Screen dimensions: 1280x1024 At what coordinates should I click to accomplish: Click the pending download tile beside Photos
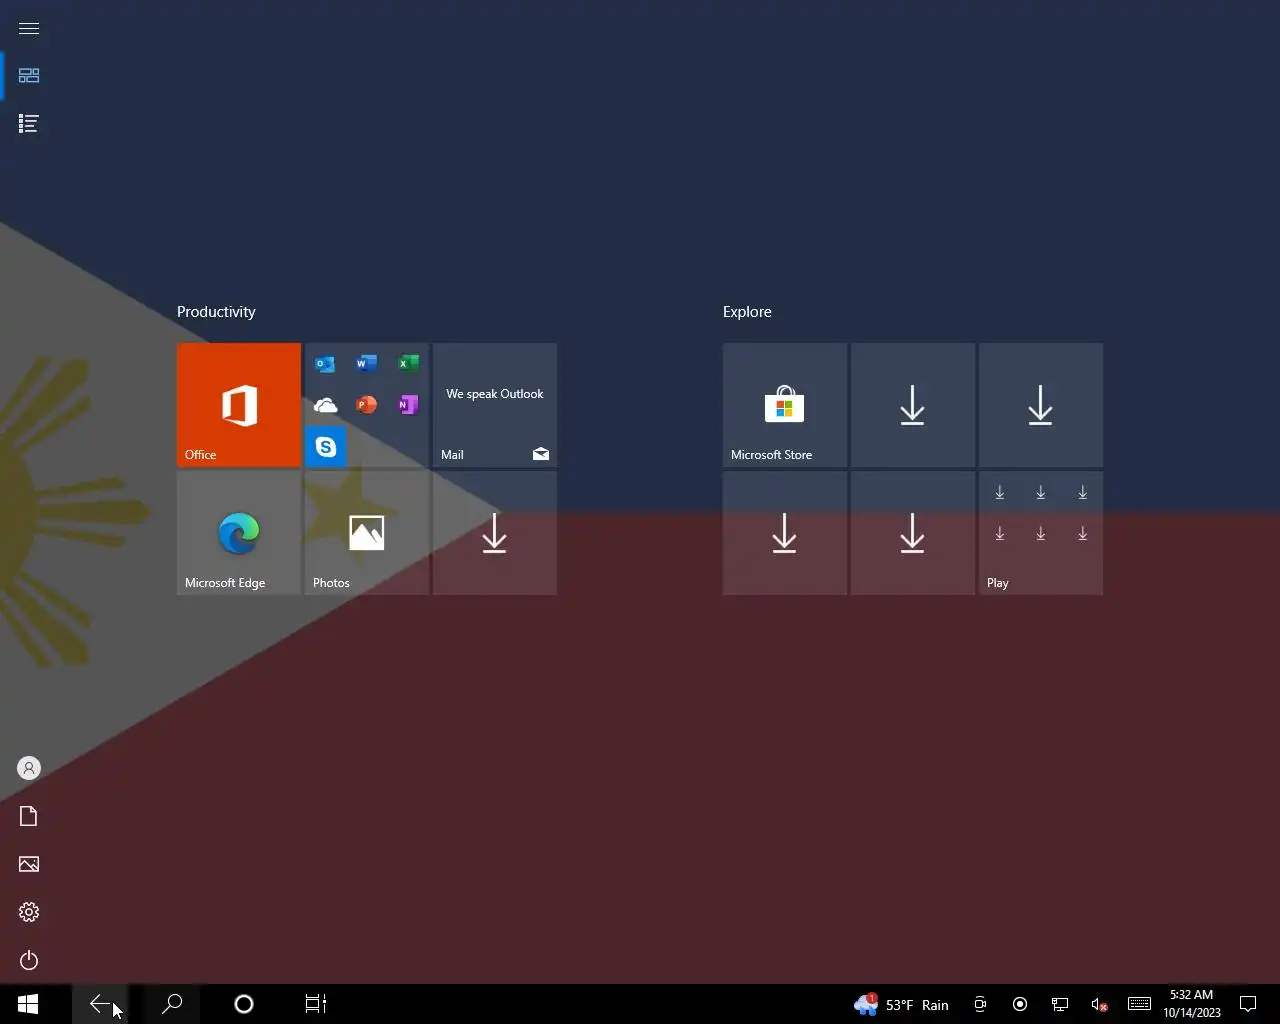495,533
